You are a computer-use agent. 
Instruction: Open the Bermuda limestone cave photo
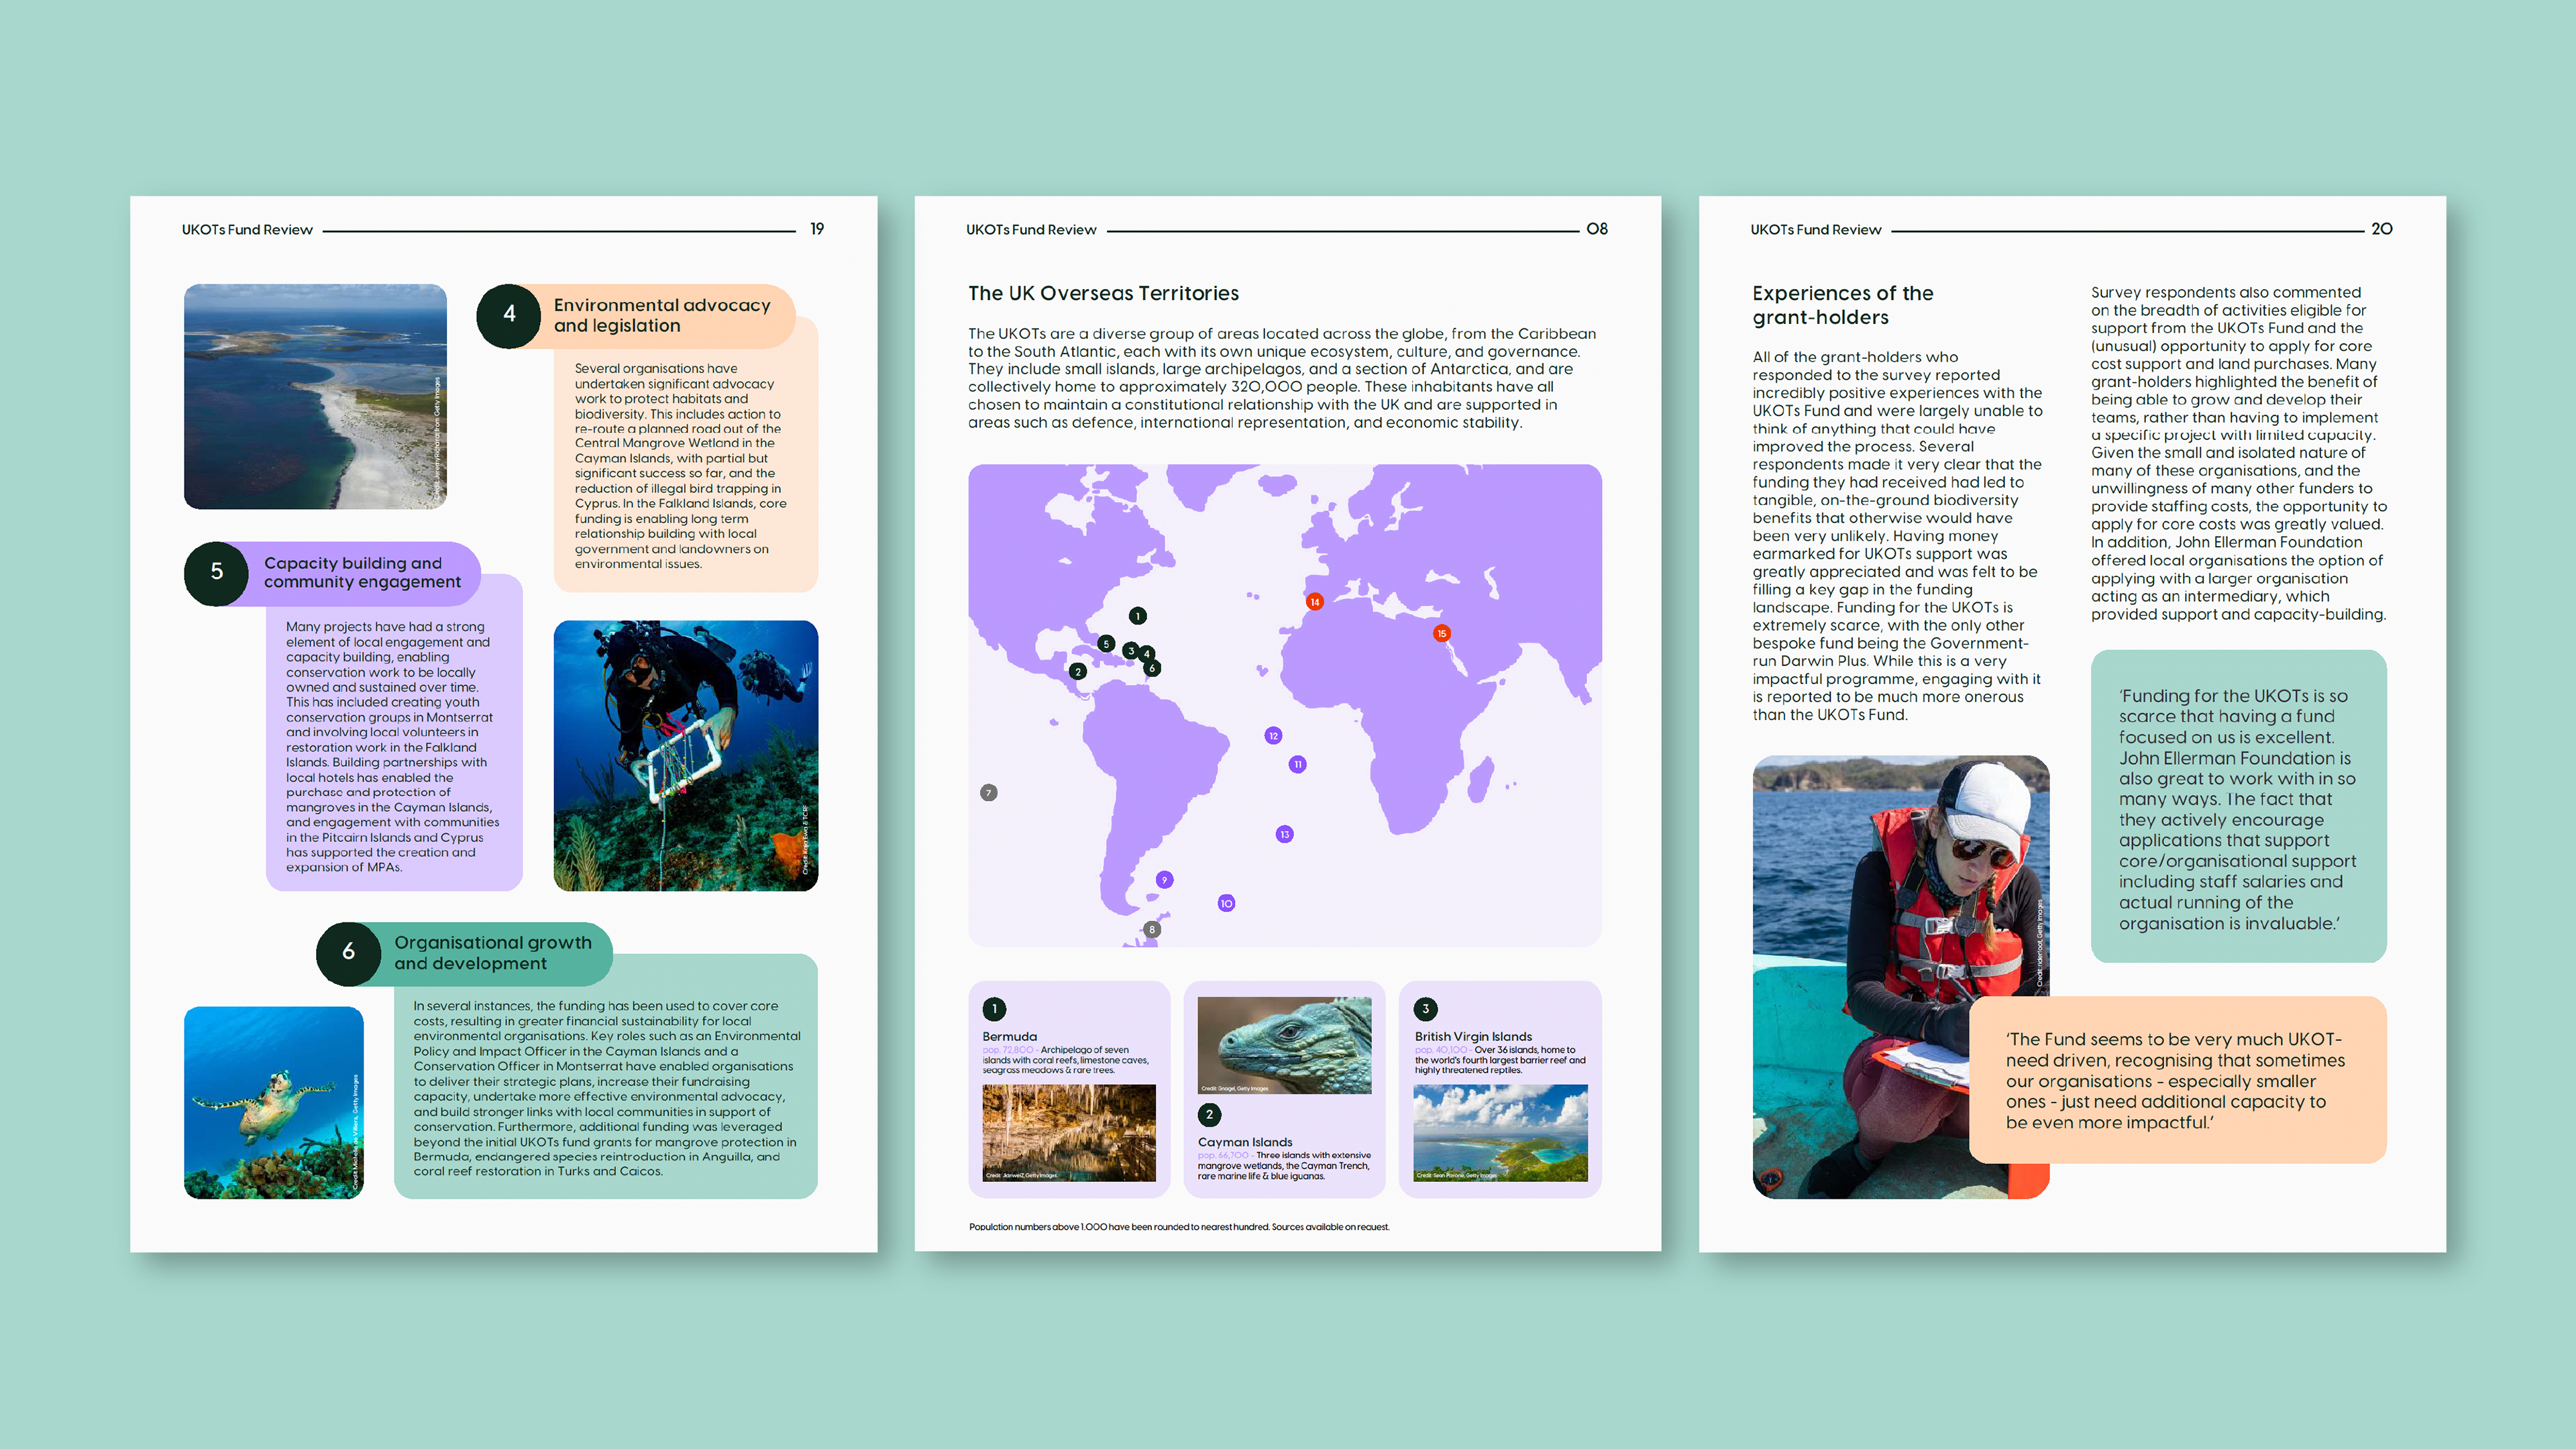coord(1069,1133)
